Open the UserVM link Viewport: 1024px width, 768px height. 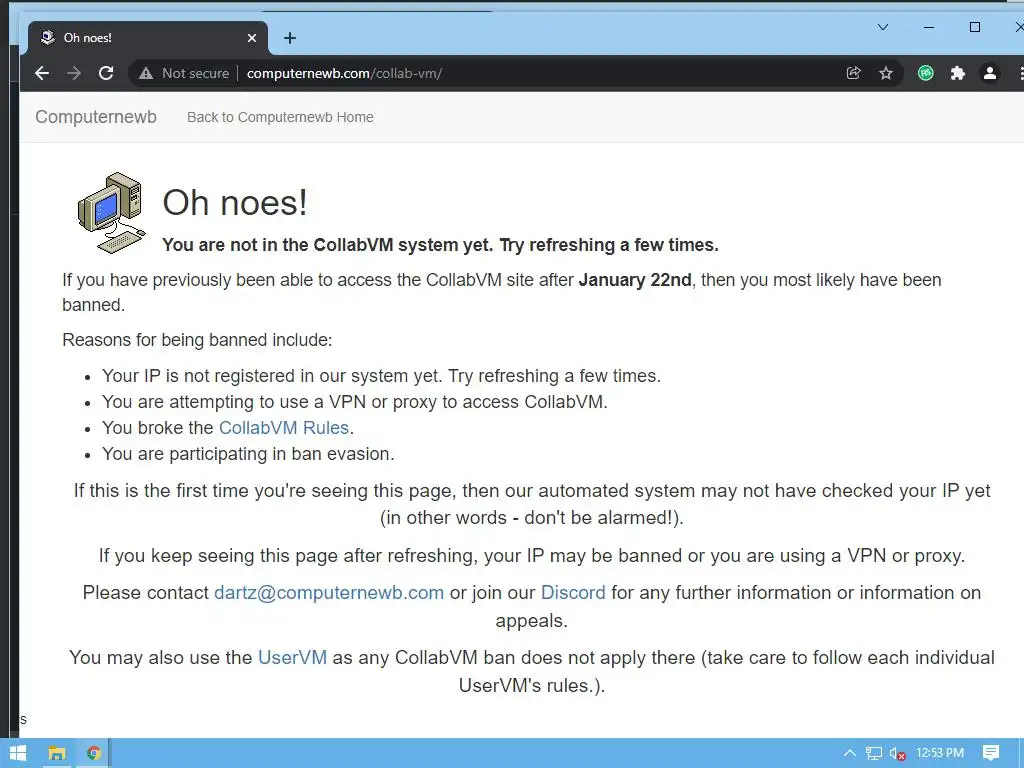point(293,657)
